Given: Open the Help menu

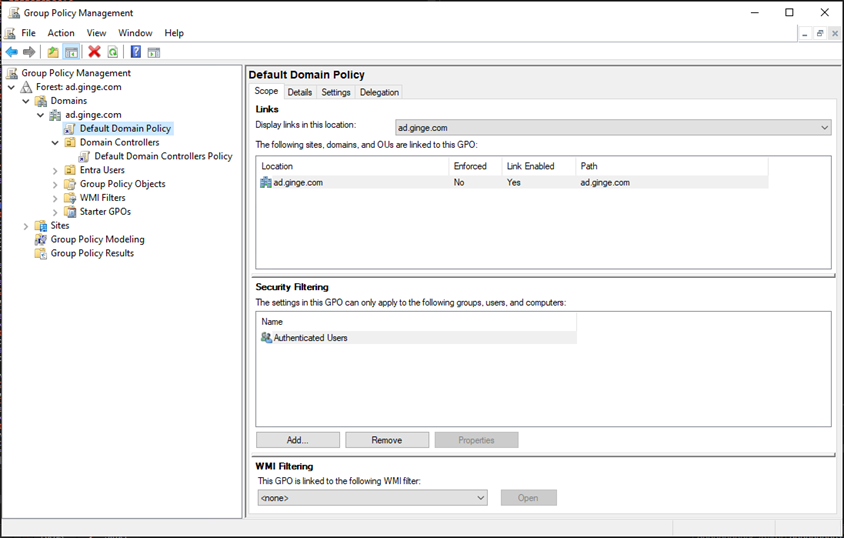Looking at the screenshot, I should (x=174, y=33).
